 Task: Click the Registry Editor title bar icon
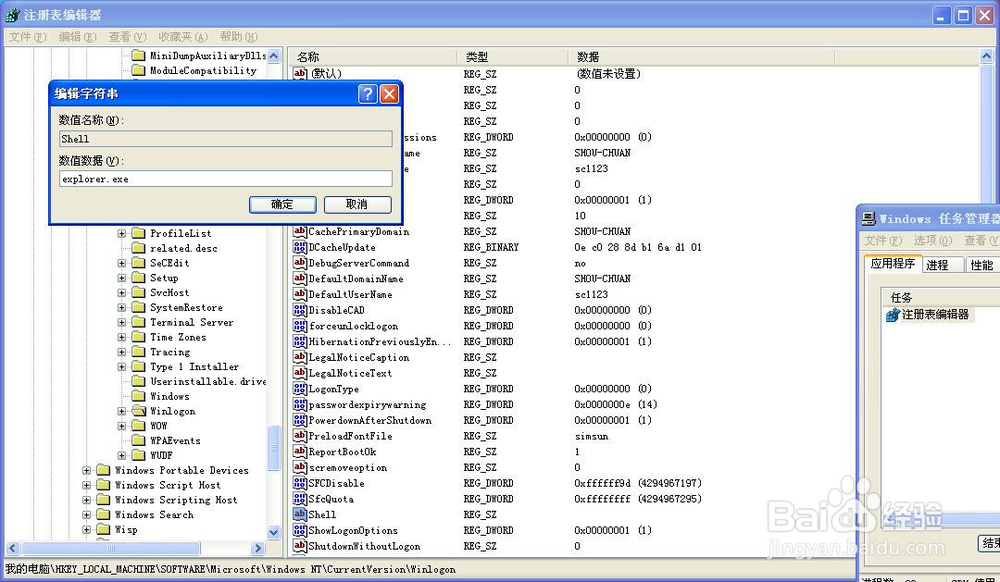tap(12, 15)
